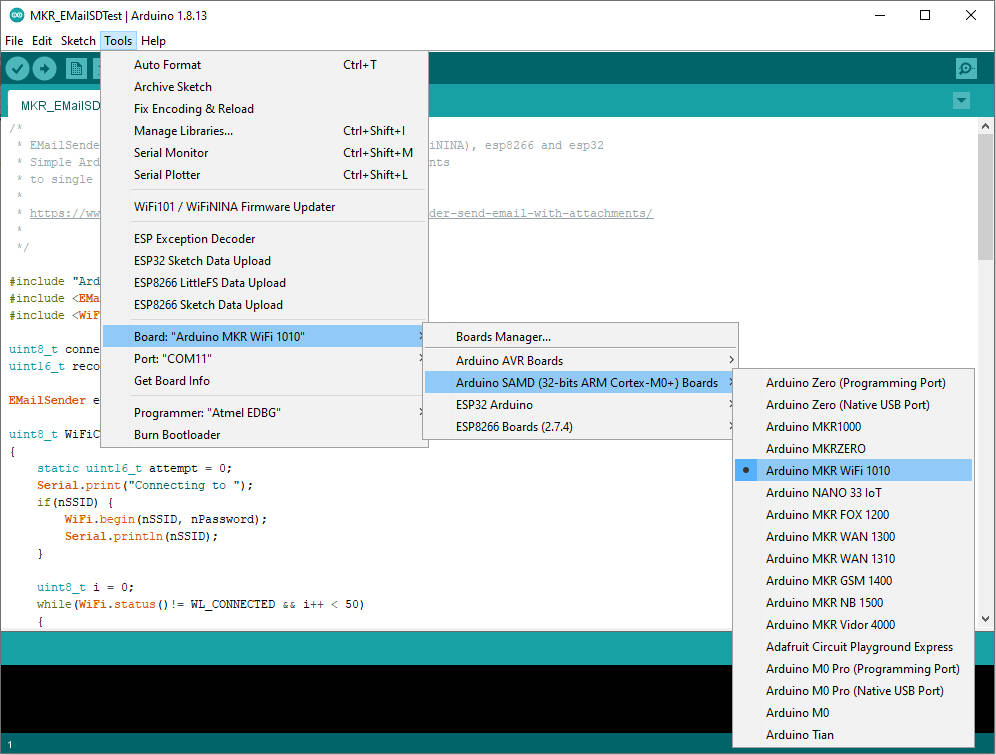Click the Upload arrow toolbar icon
The width and height of the screenshot is (996, 755).
point(44,69)
